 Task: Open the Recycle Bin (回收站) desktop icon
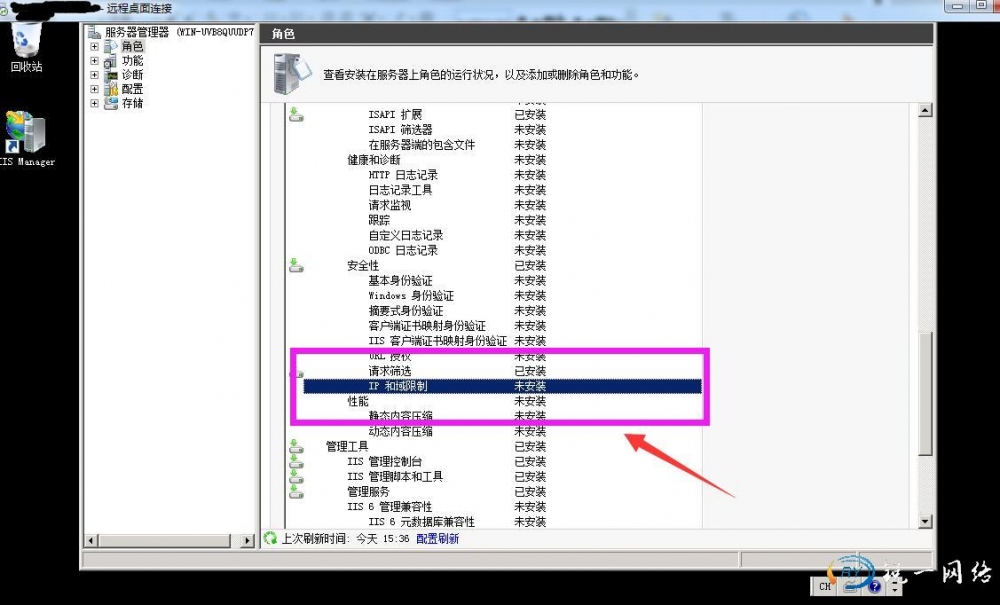coord(27,42)
